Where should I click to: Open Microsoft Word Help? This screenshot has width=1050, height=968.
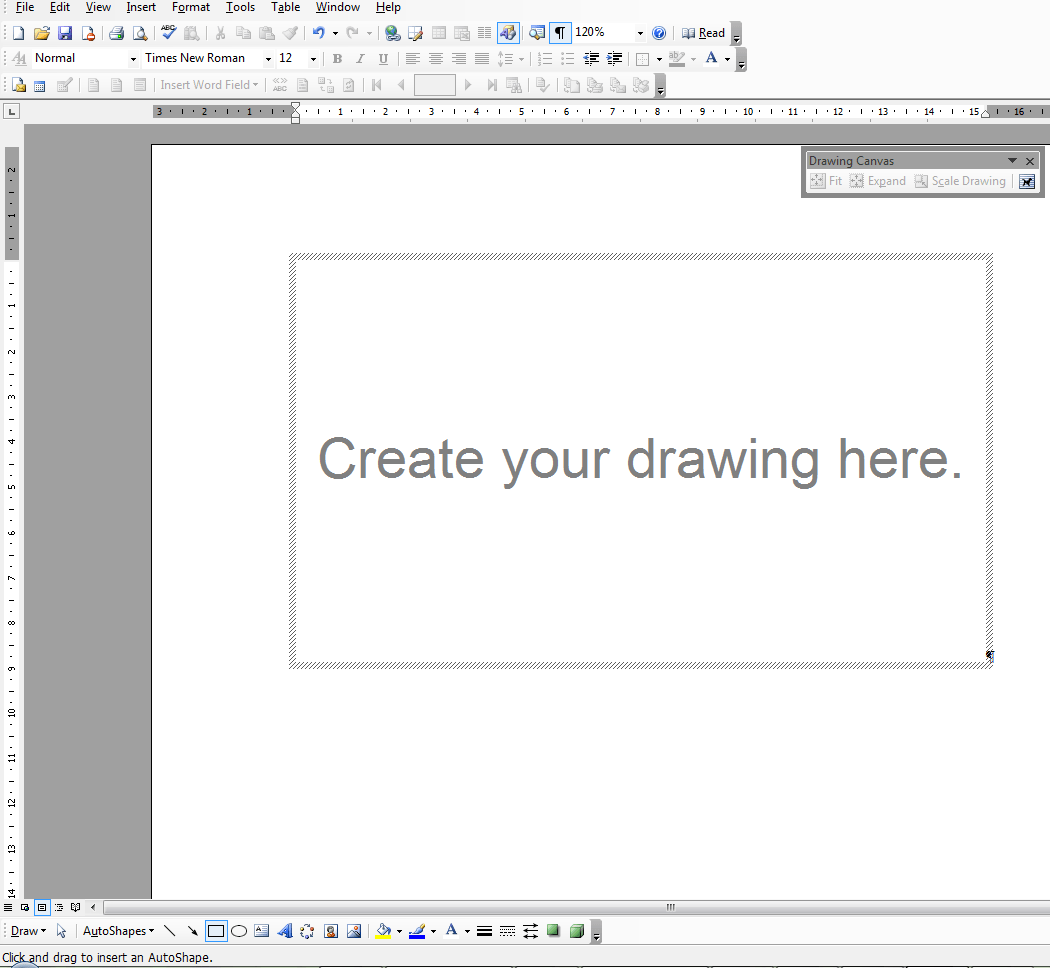659,33
